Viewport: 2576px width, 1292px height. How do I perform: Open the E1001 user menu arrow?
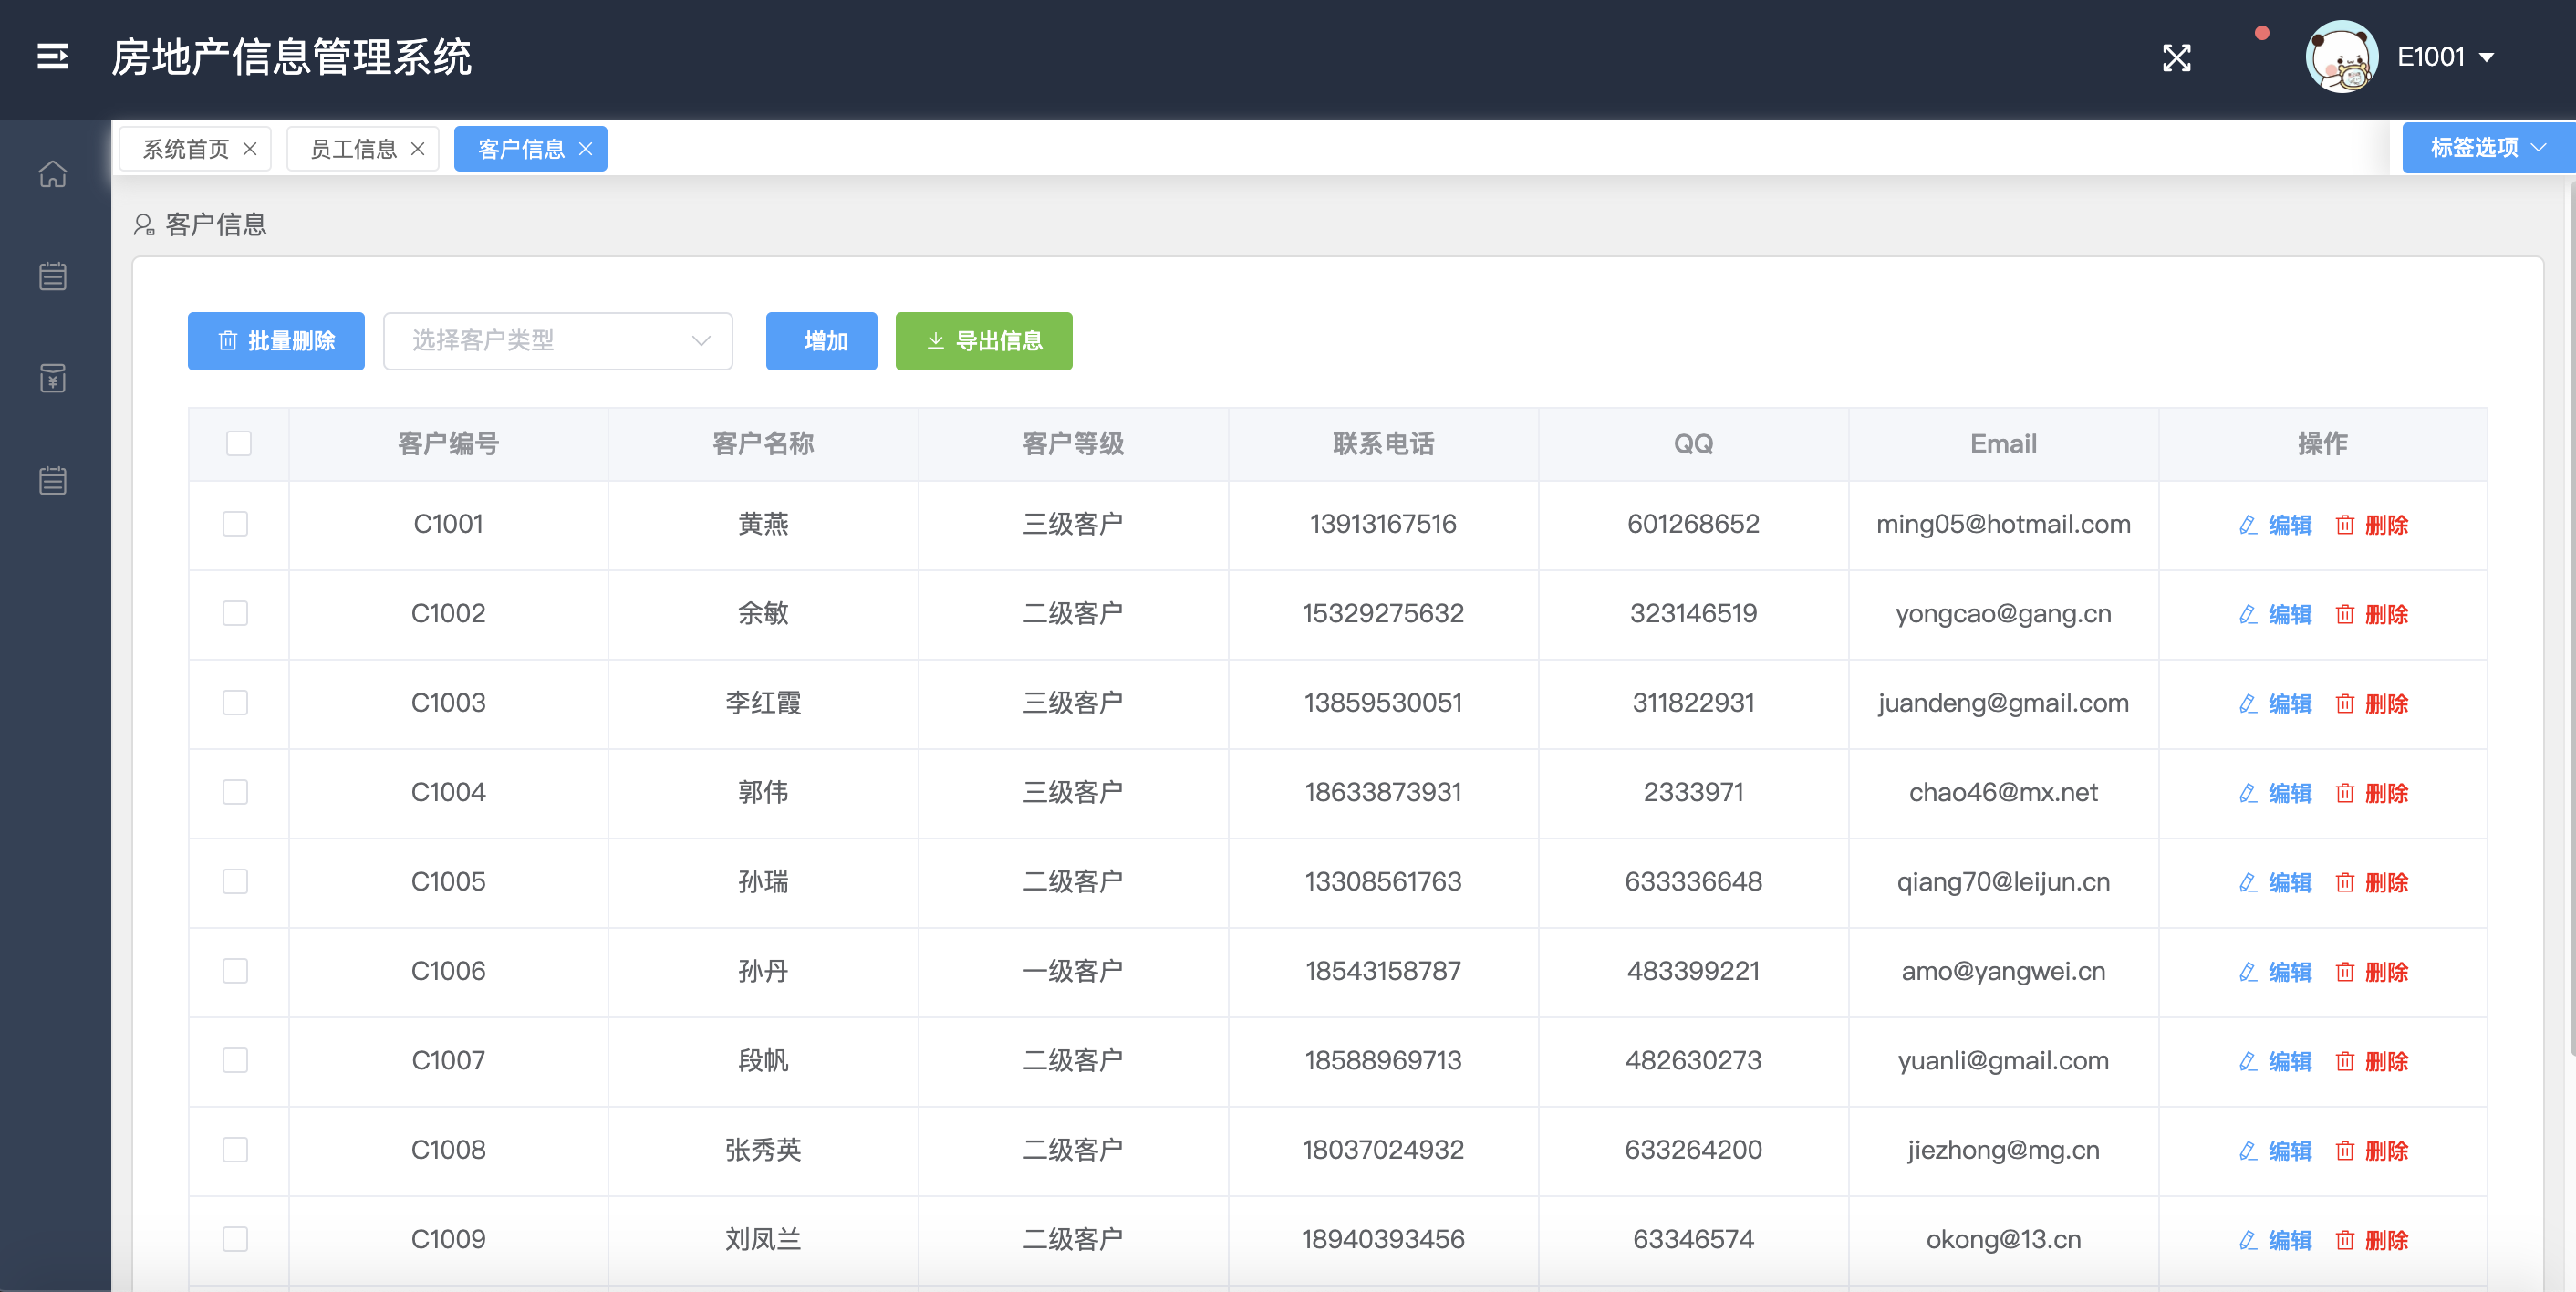(2486, 58)
